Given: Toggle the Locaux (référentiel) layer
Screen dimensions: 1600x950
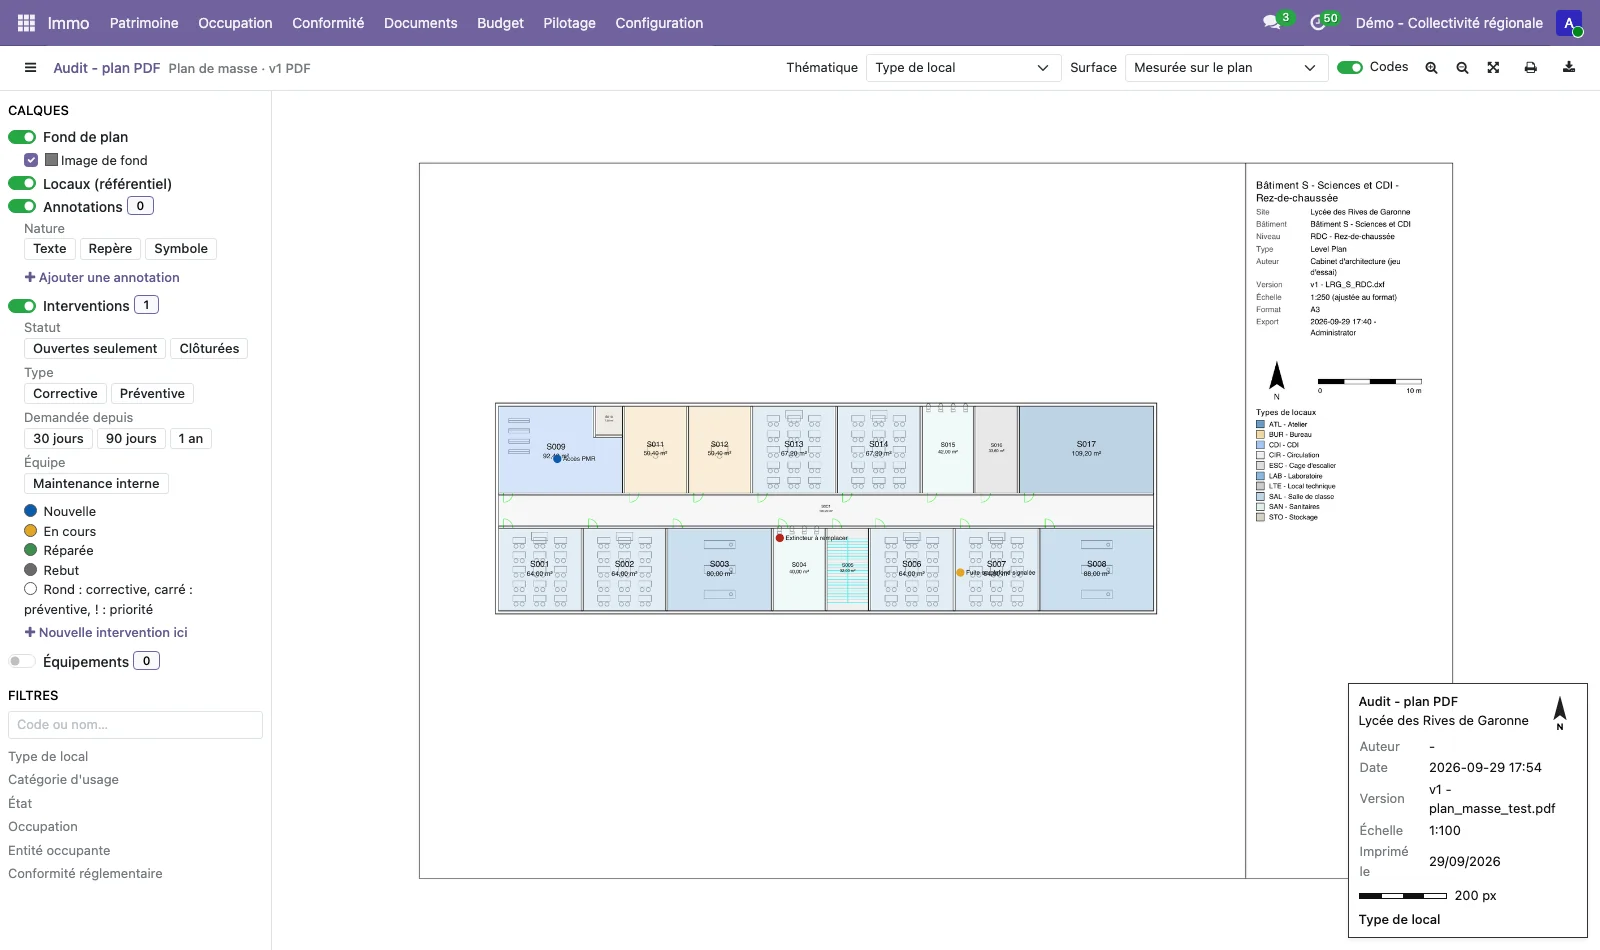Looking at the screenshot, I should 22,184.
